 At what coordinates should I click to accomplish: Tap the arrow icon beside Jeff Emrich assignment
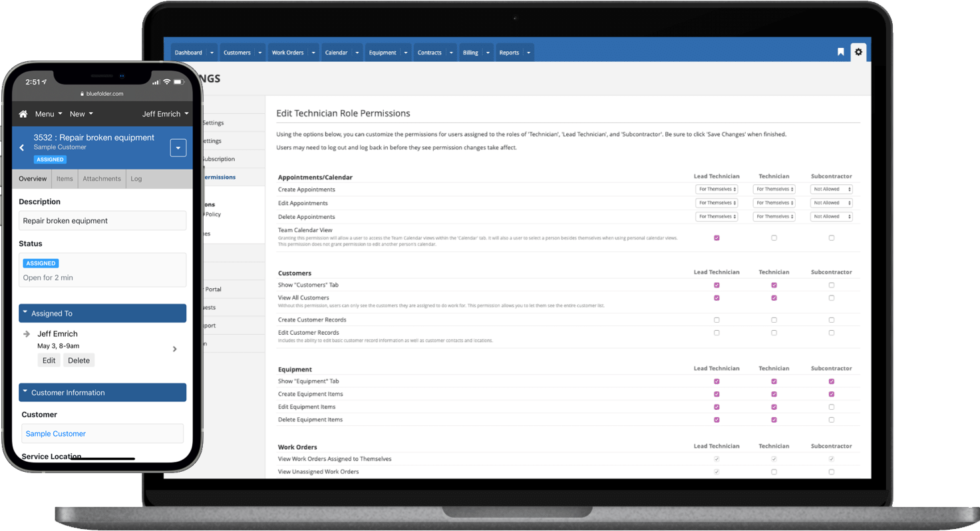click(26, 334)
